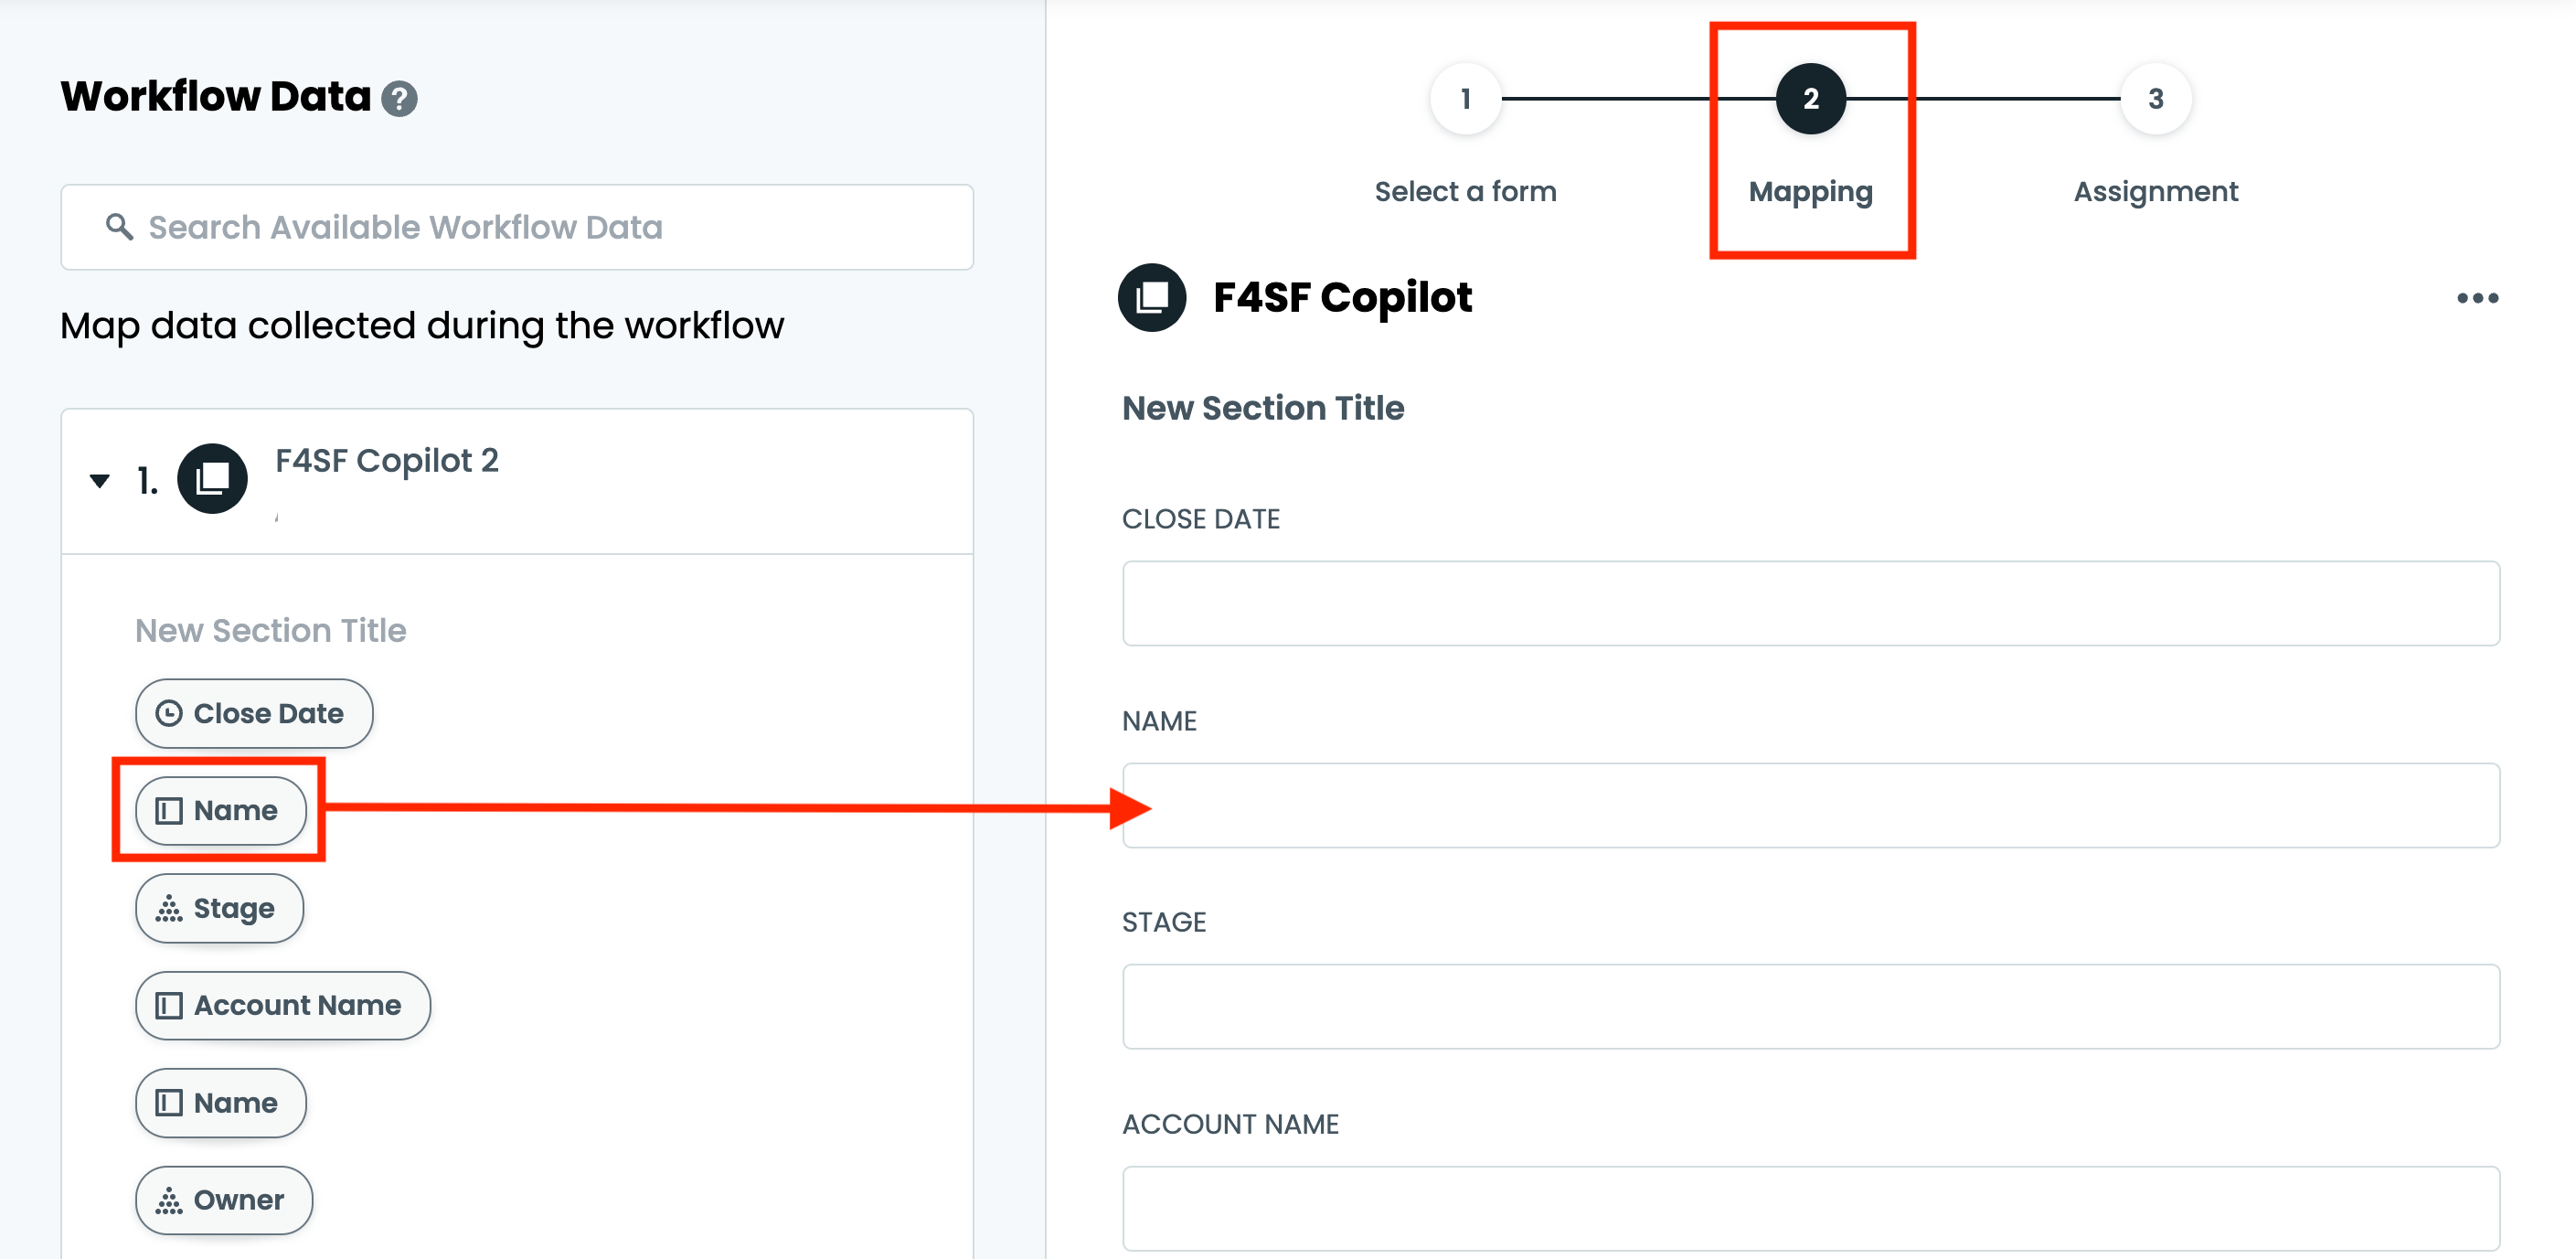
Task: Open the three-dot more options menu
Action: (x=2477, y=298)
